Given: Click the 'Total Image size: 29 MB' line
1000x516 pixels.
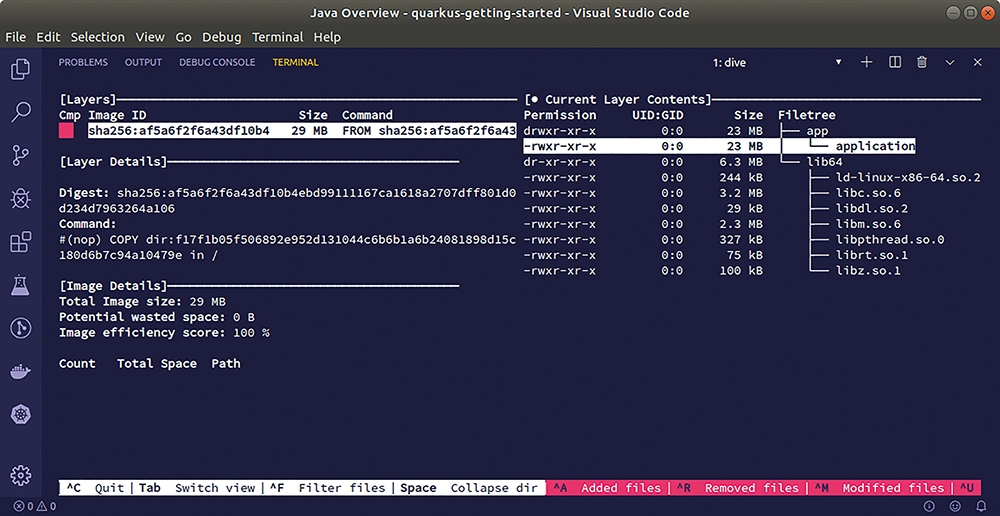Looking at the screenshot, I should pos(142,302).
